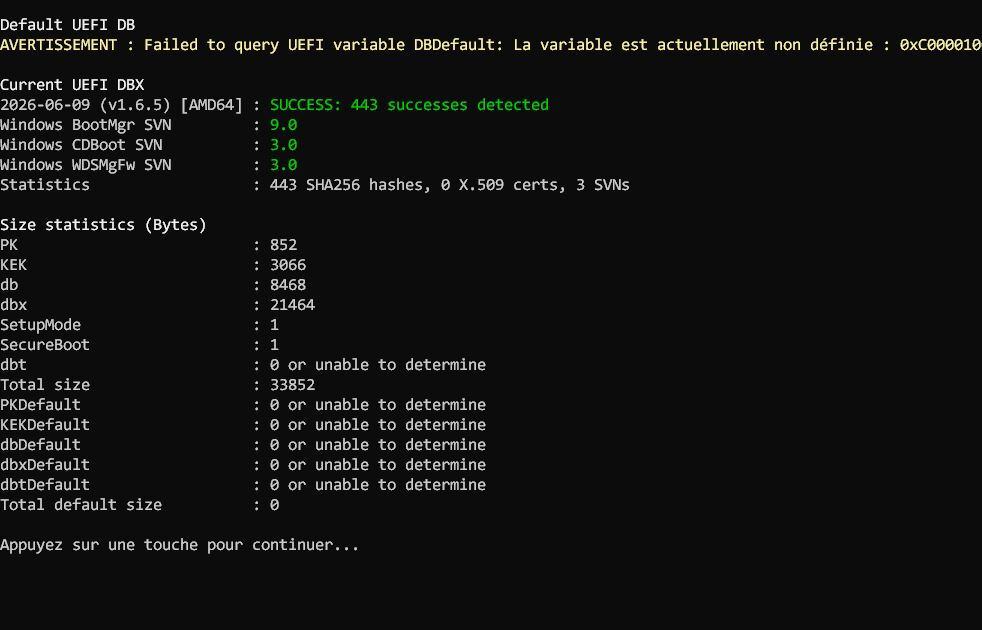Click the AVERTISSEMENT warning message line
The height and width of the screenshot is (630, 982).
pyautogui.click(x=491, y=44)
